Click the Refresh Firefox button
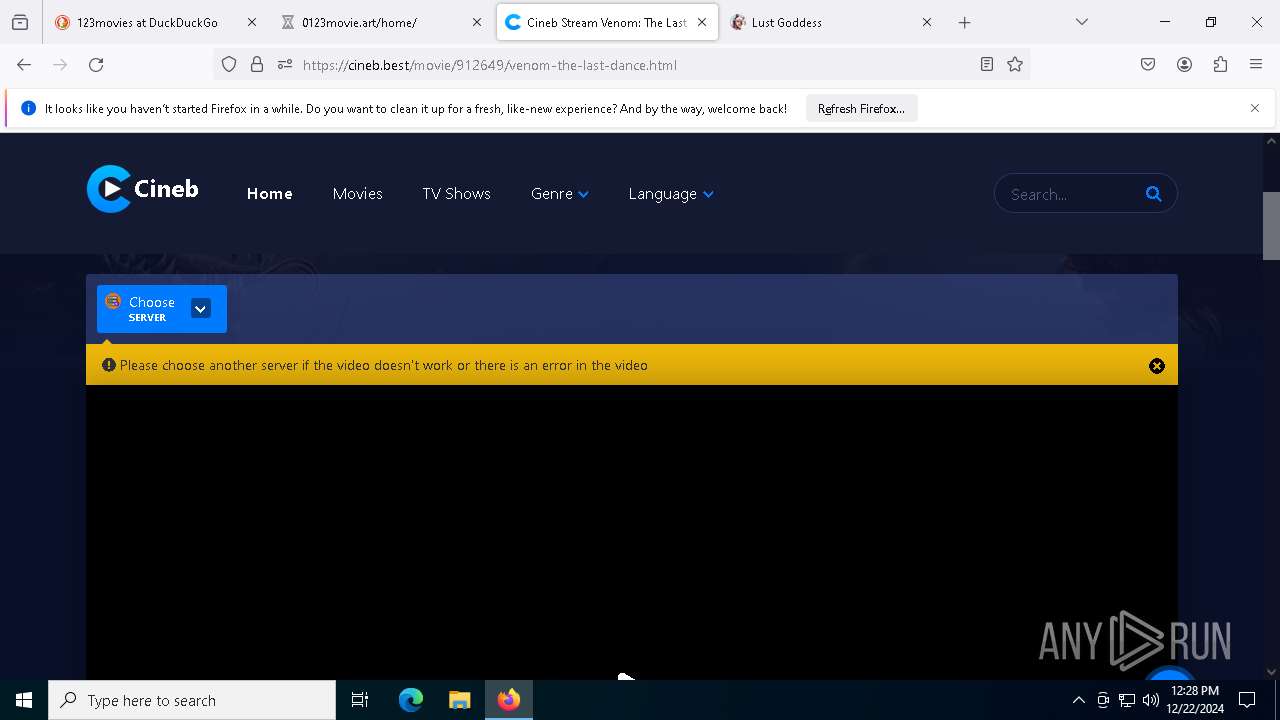 pyautogui.click(x=861, y=108)
